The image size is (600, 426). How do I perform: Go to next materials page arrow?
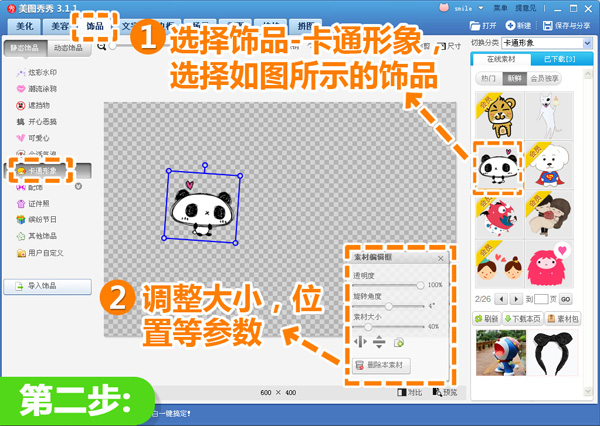tap(516, 299)
